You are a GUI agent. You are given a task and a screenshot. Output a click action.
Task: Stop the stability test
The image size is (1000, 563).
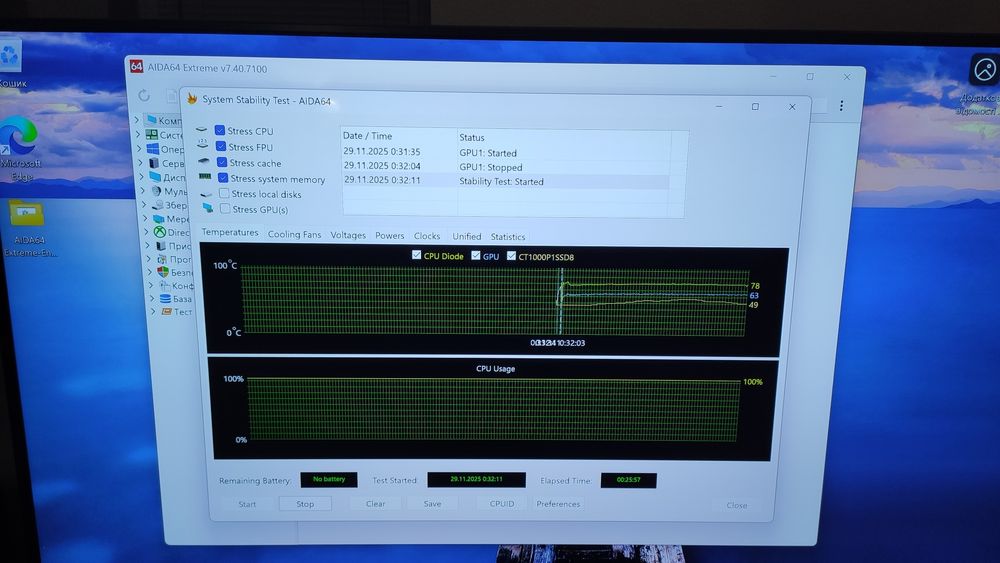coord(305,504)
